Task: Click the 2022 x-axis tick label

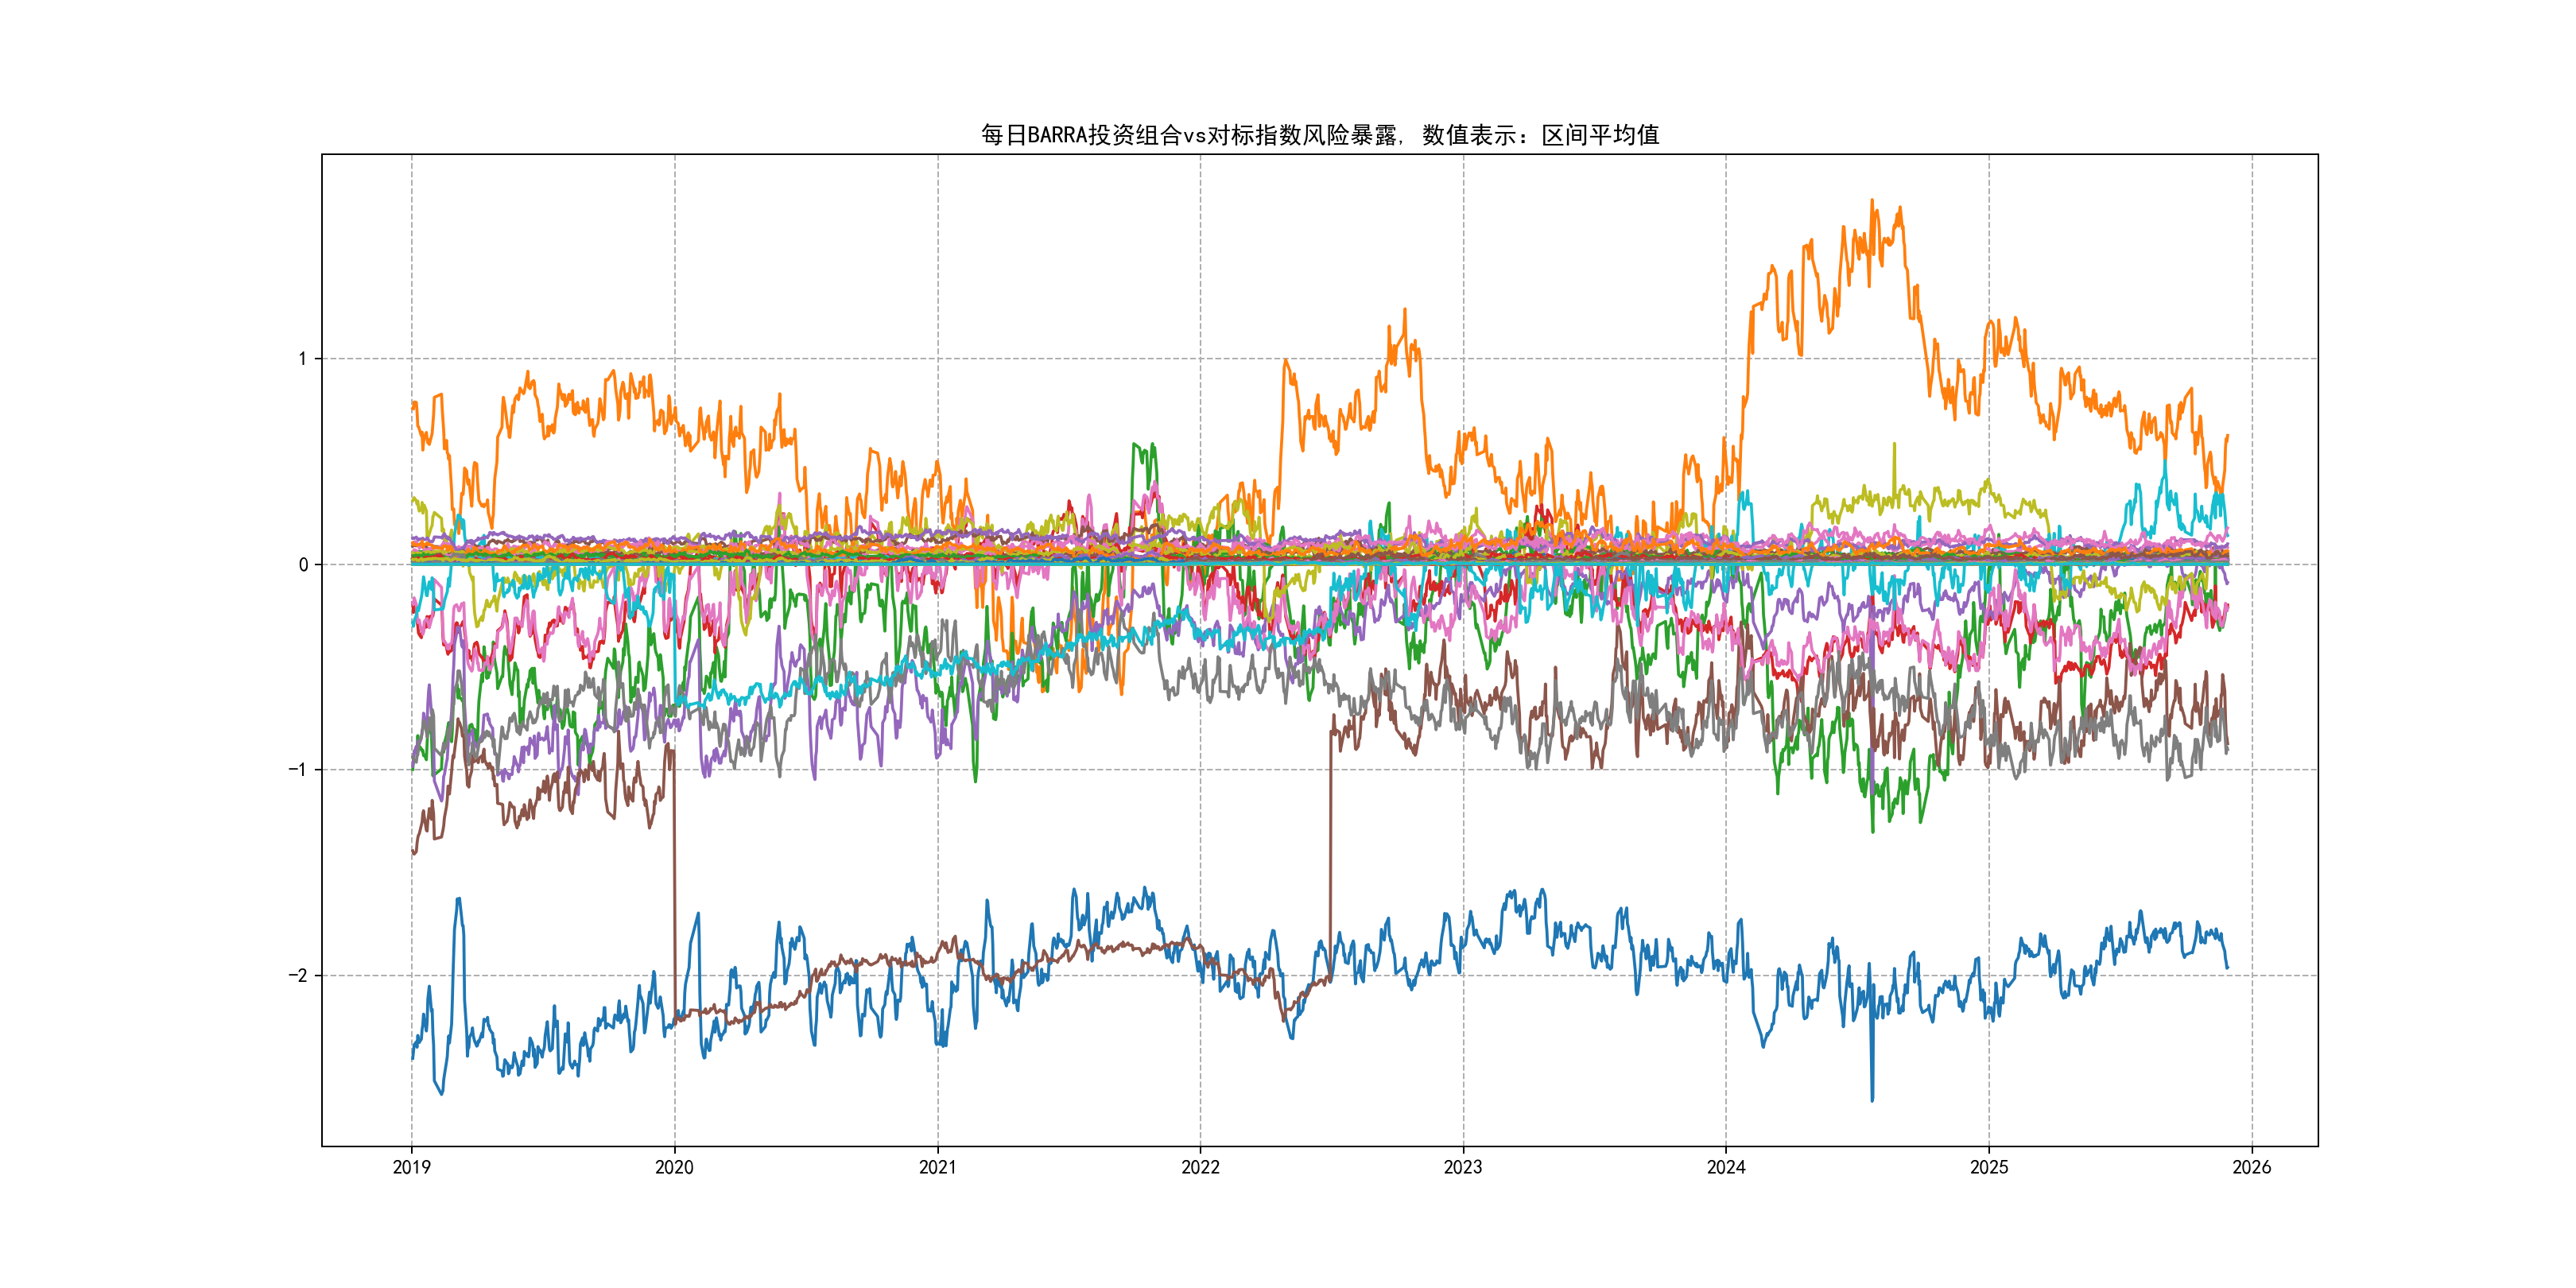Action: pos(1200,1167)
